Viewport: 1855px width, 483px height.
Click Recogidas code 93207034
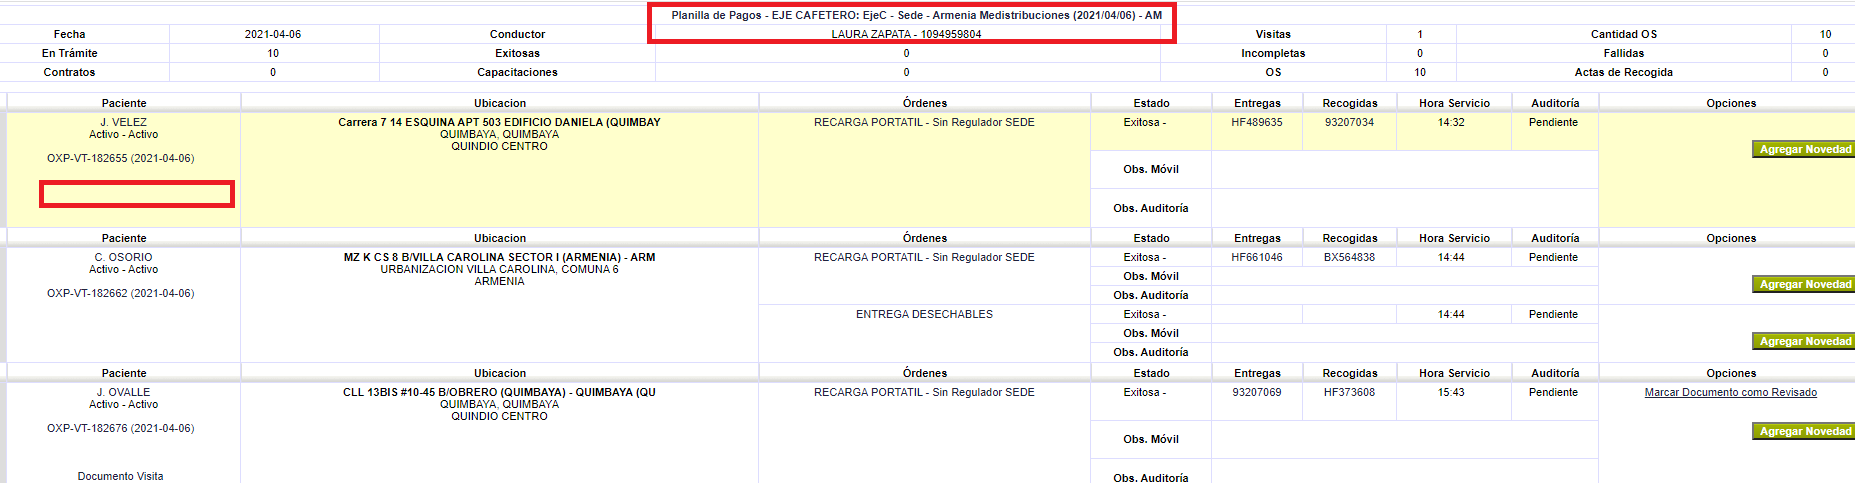[x=1349, y=122]
